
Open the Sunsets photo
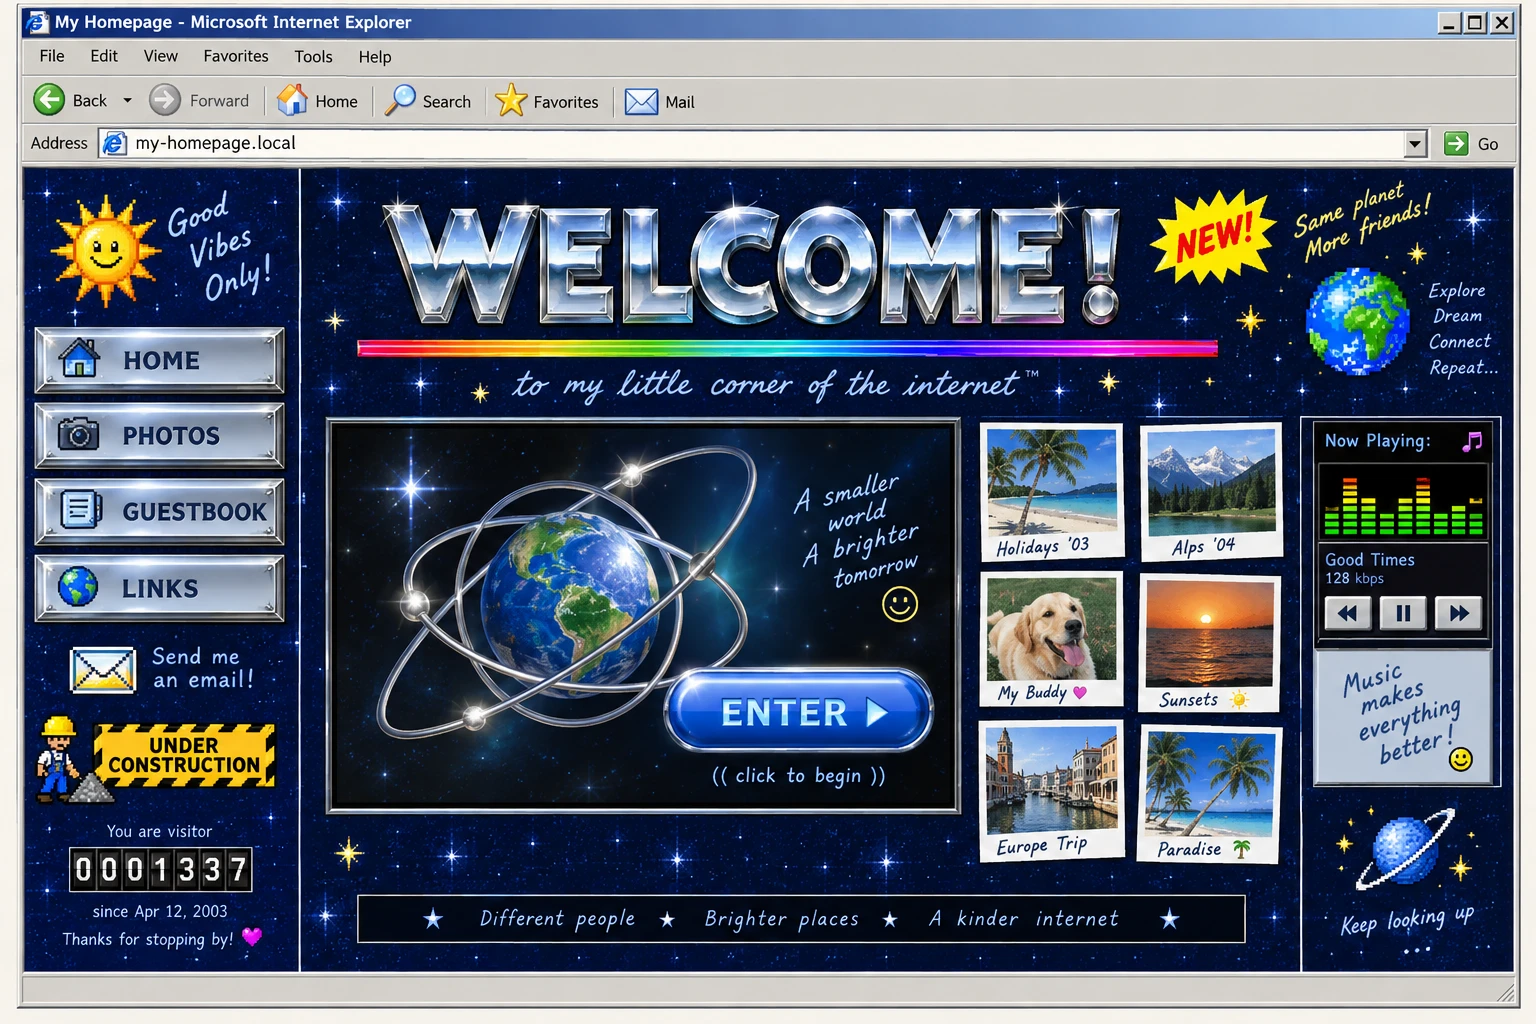click(x=1210, y=644)
